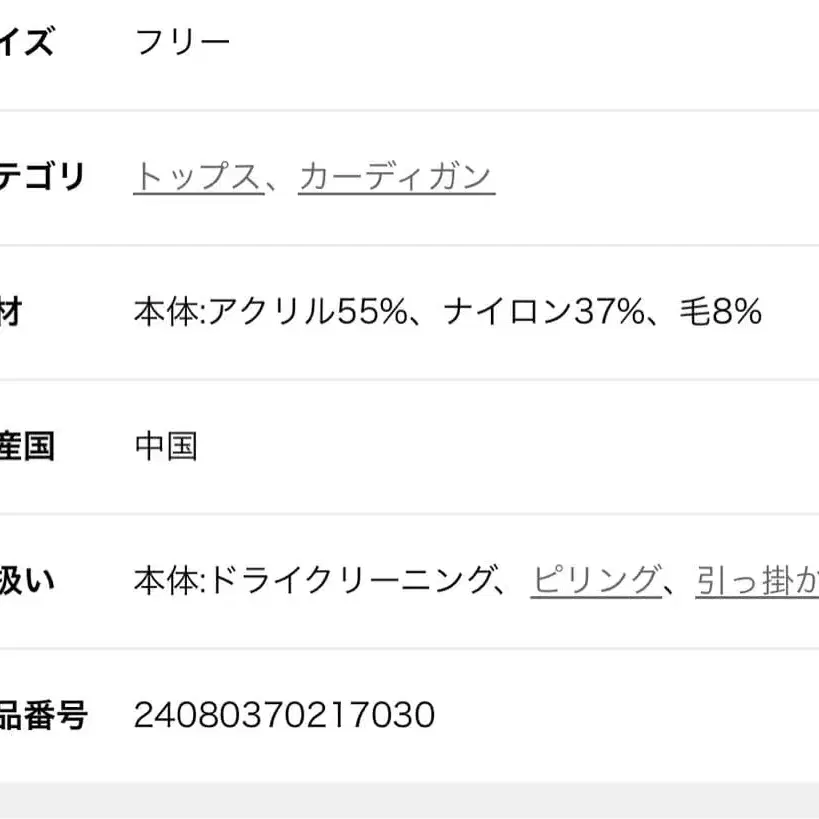The width and height of the screenshot is (819, 819).
Task: Click the product number 24080370217030
Action: click(284, 715)
